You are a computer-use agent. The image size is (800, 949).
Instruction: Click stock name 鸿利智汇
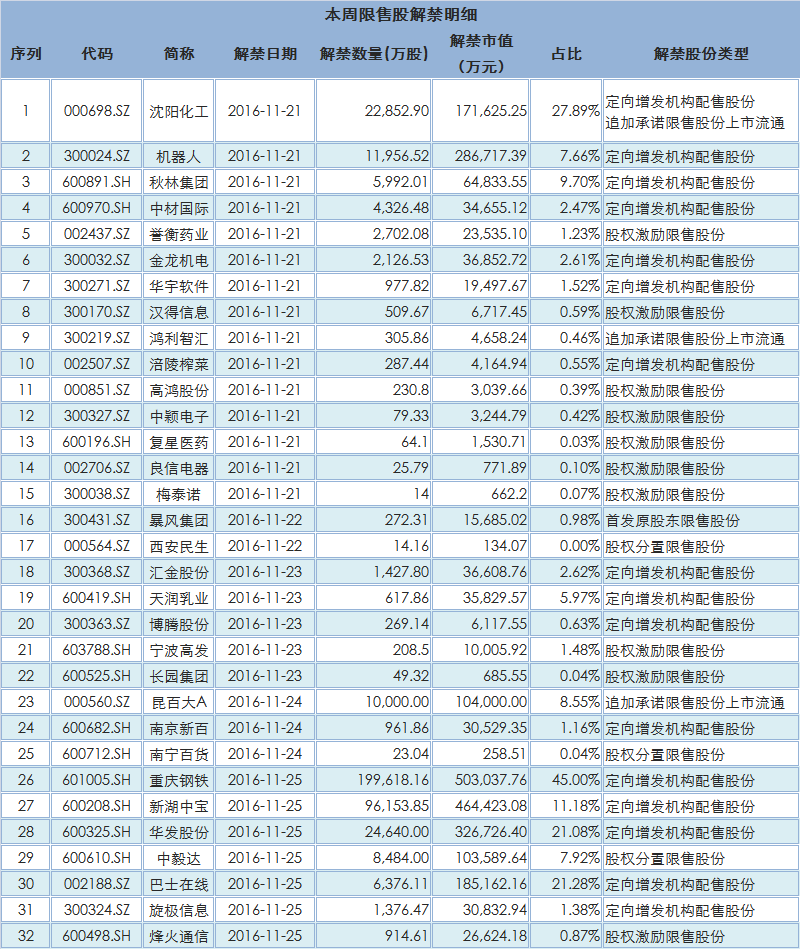click(179, 338)
